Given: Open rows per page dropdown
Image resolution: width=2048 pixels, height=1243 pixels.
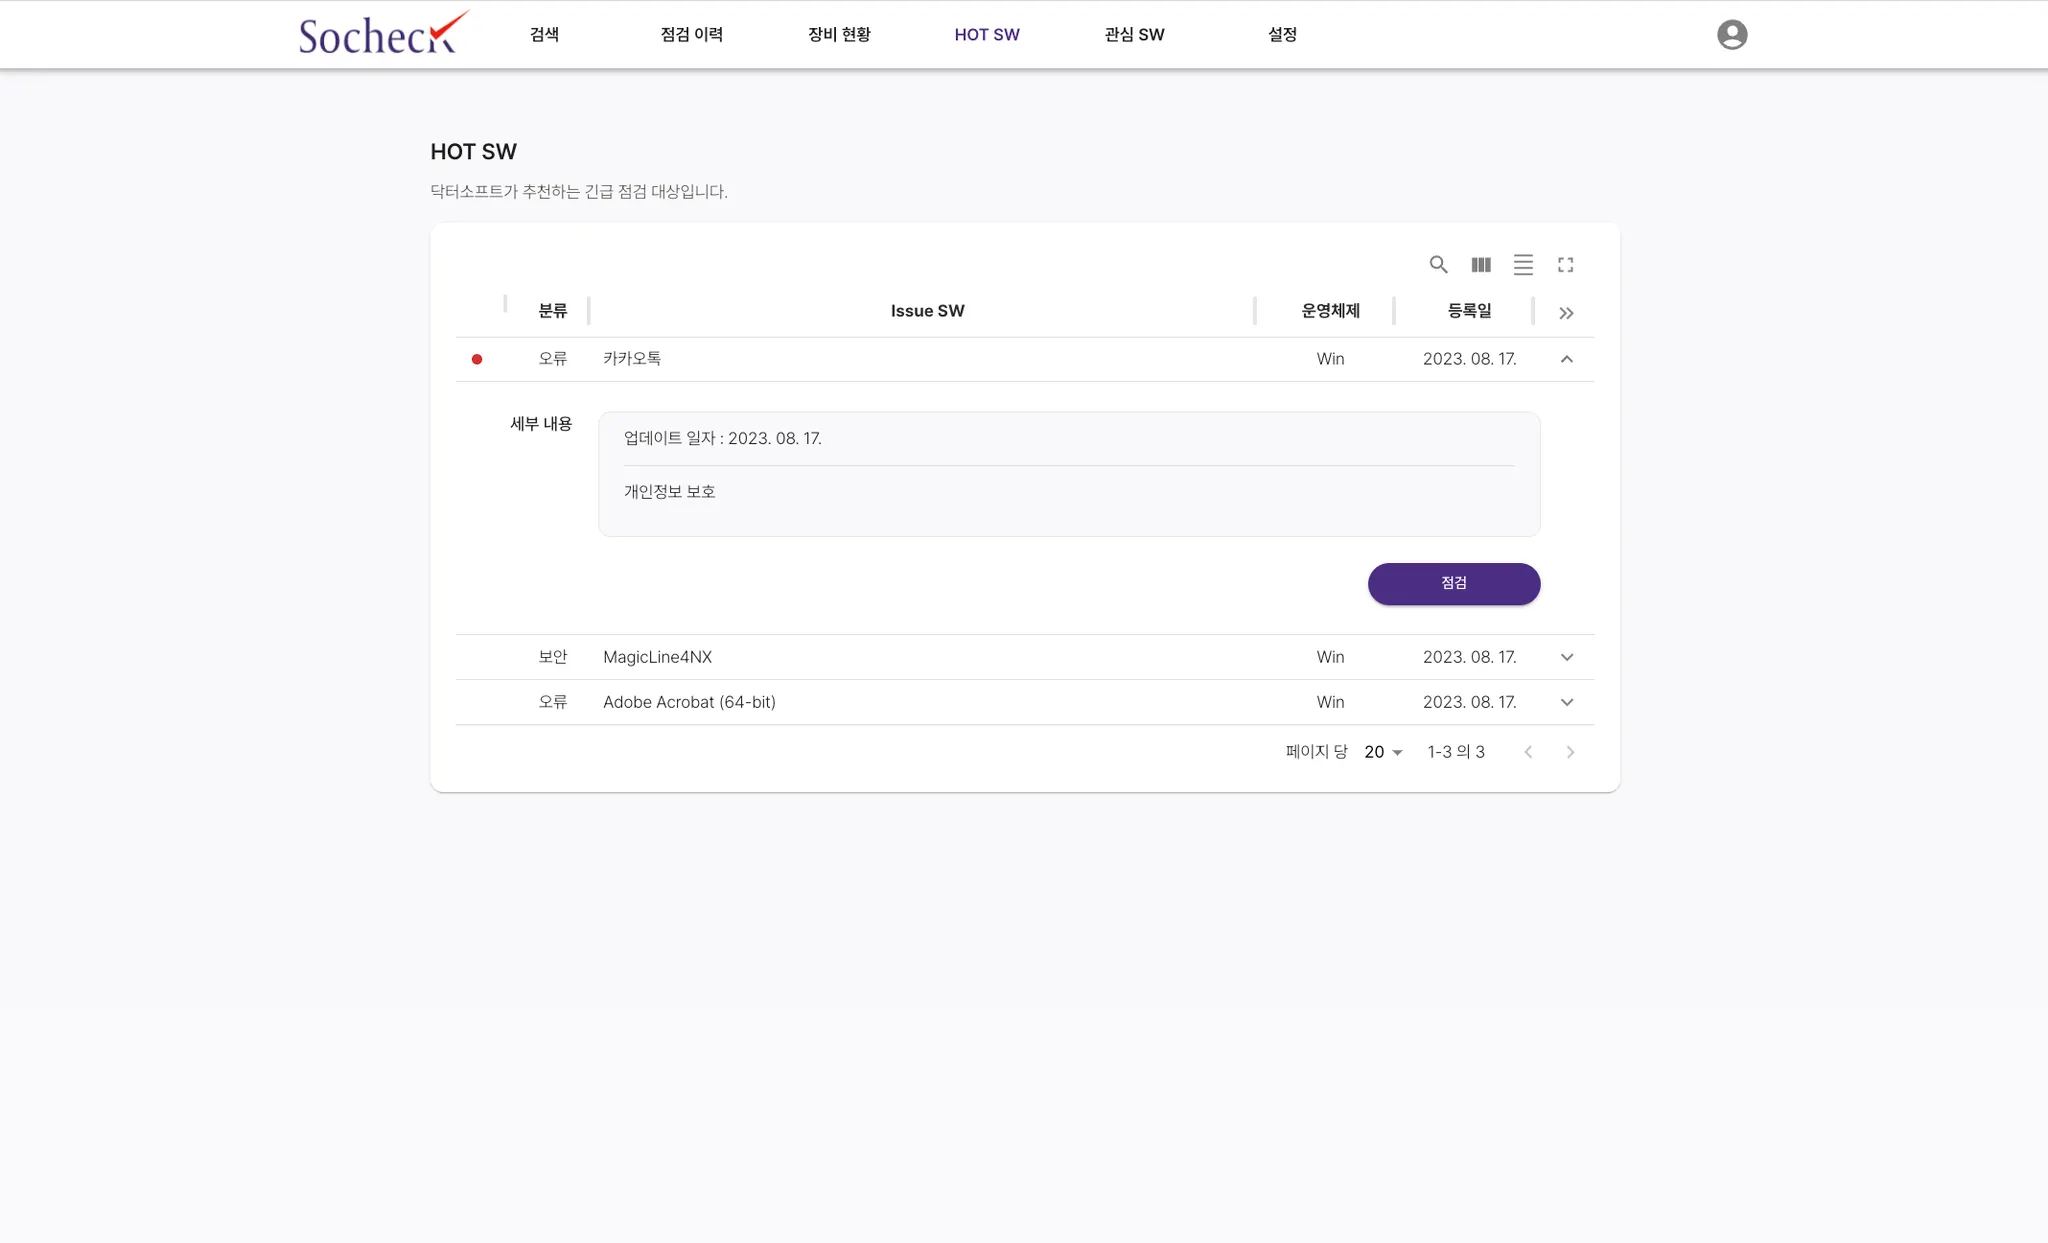Looking at the screenshot, I should pyautogui.click(x=1384, y=752).
